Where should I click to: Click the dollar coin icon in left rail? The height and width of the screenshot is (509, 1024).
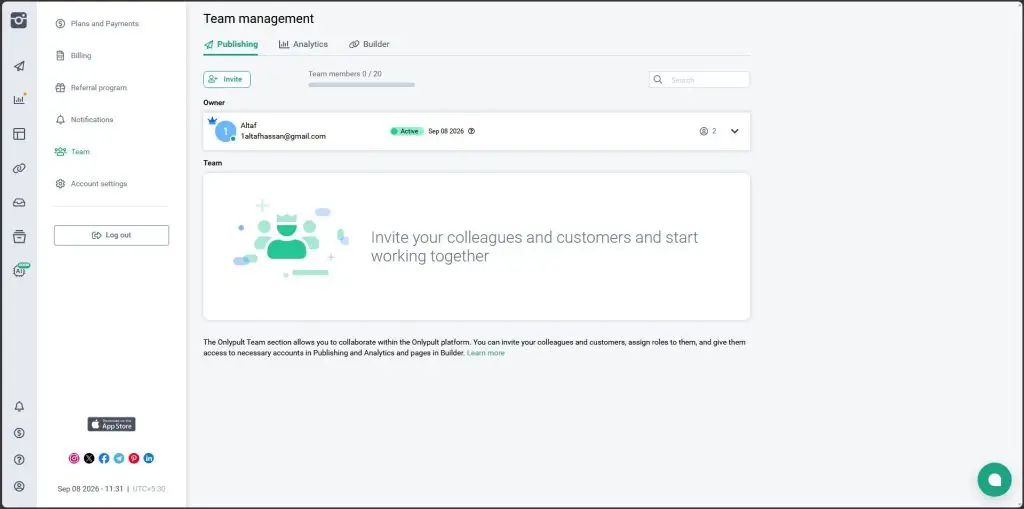click(x=19, y=433)
